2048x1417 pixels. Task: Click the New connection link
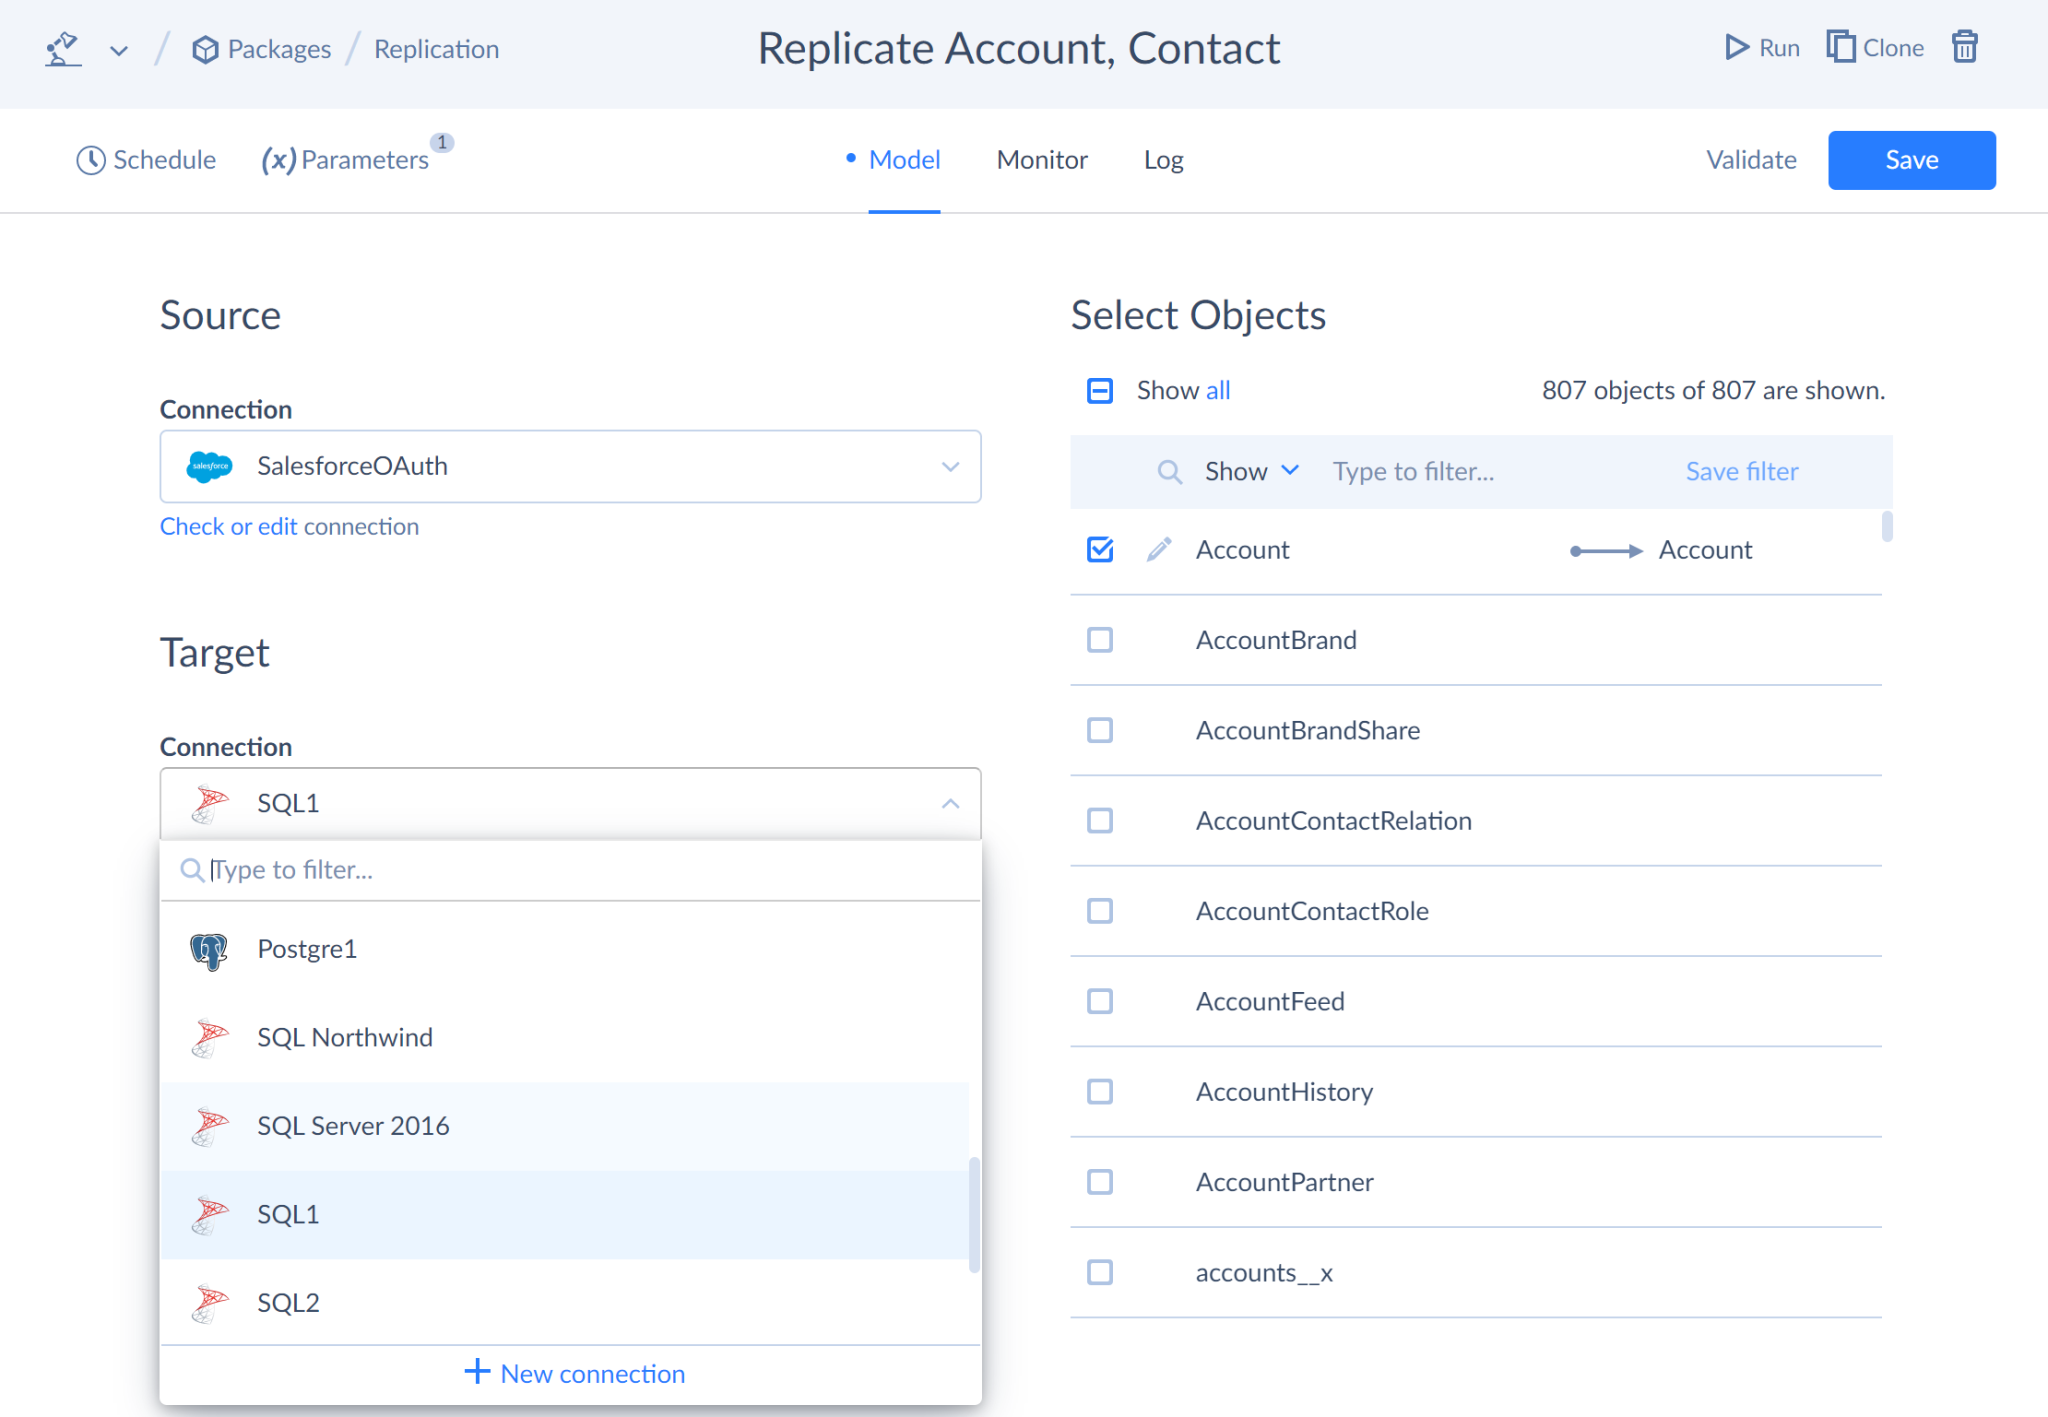575,1373
